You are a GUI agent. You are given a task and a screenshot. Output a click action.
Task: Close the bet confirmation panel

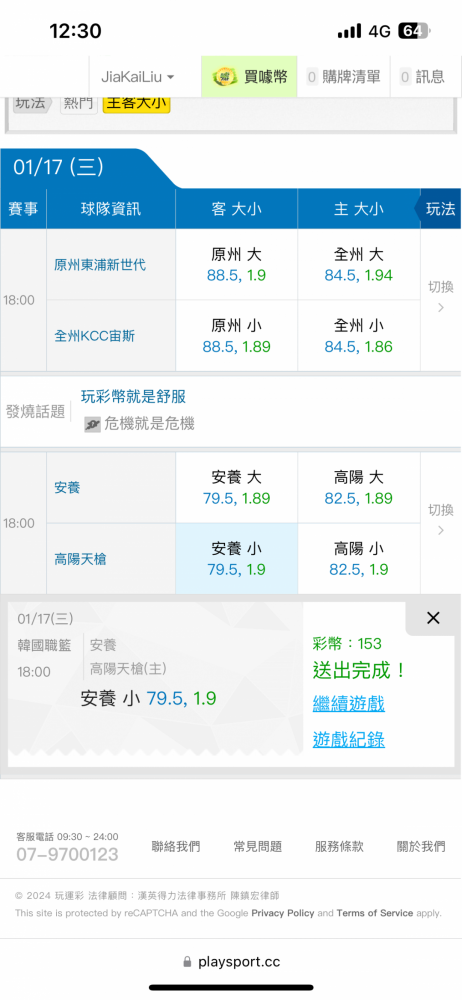click(x=433, y=617)
